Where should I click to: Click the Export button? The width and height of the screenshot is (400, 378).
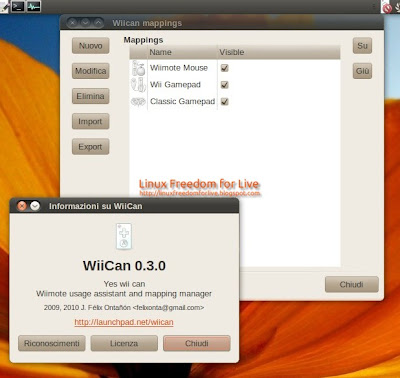click(x=90, y=147)
